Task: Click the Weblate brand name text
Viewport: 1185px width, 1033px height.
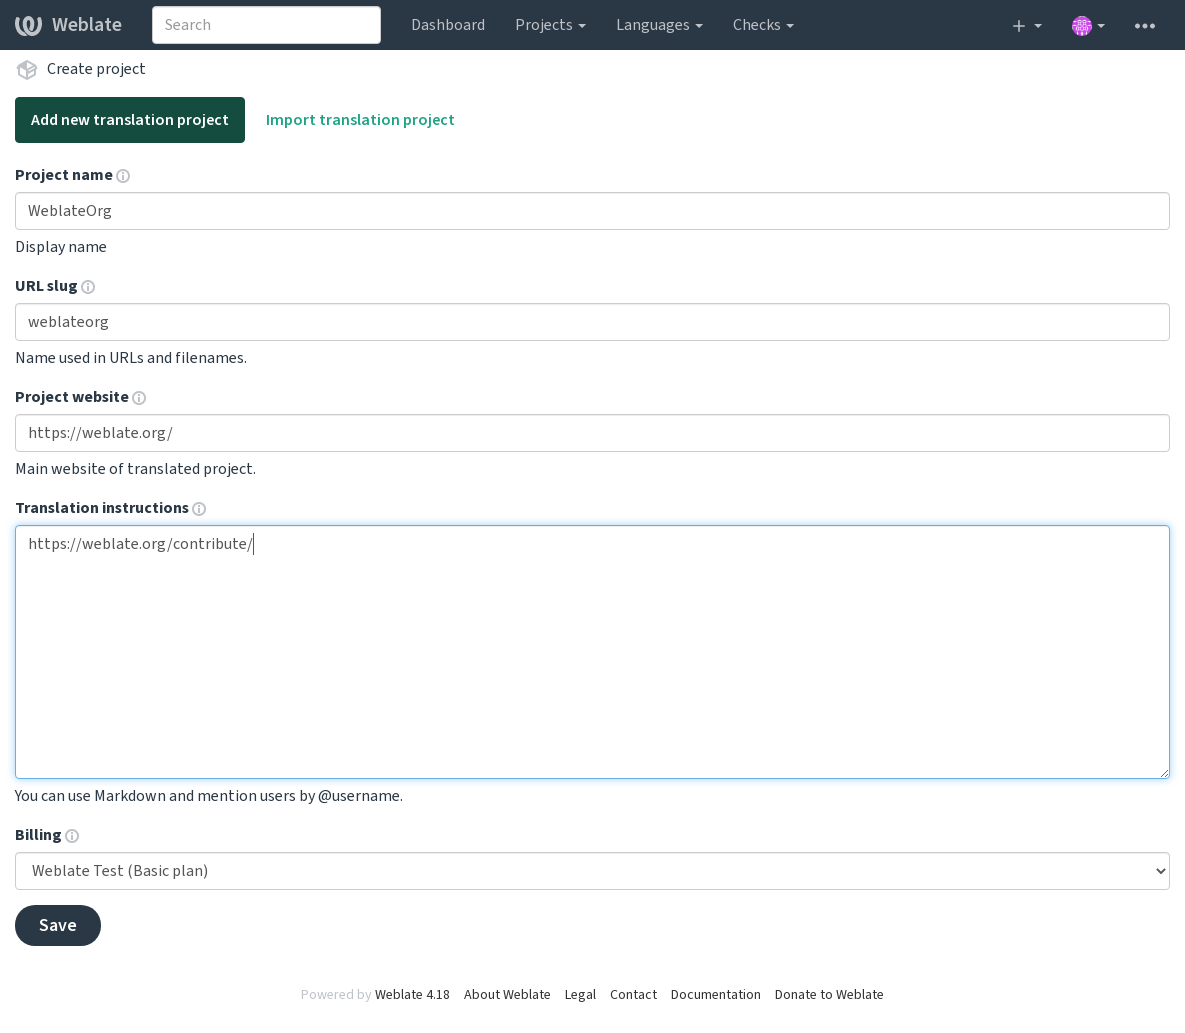Action: [87, 25]
